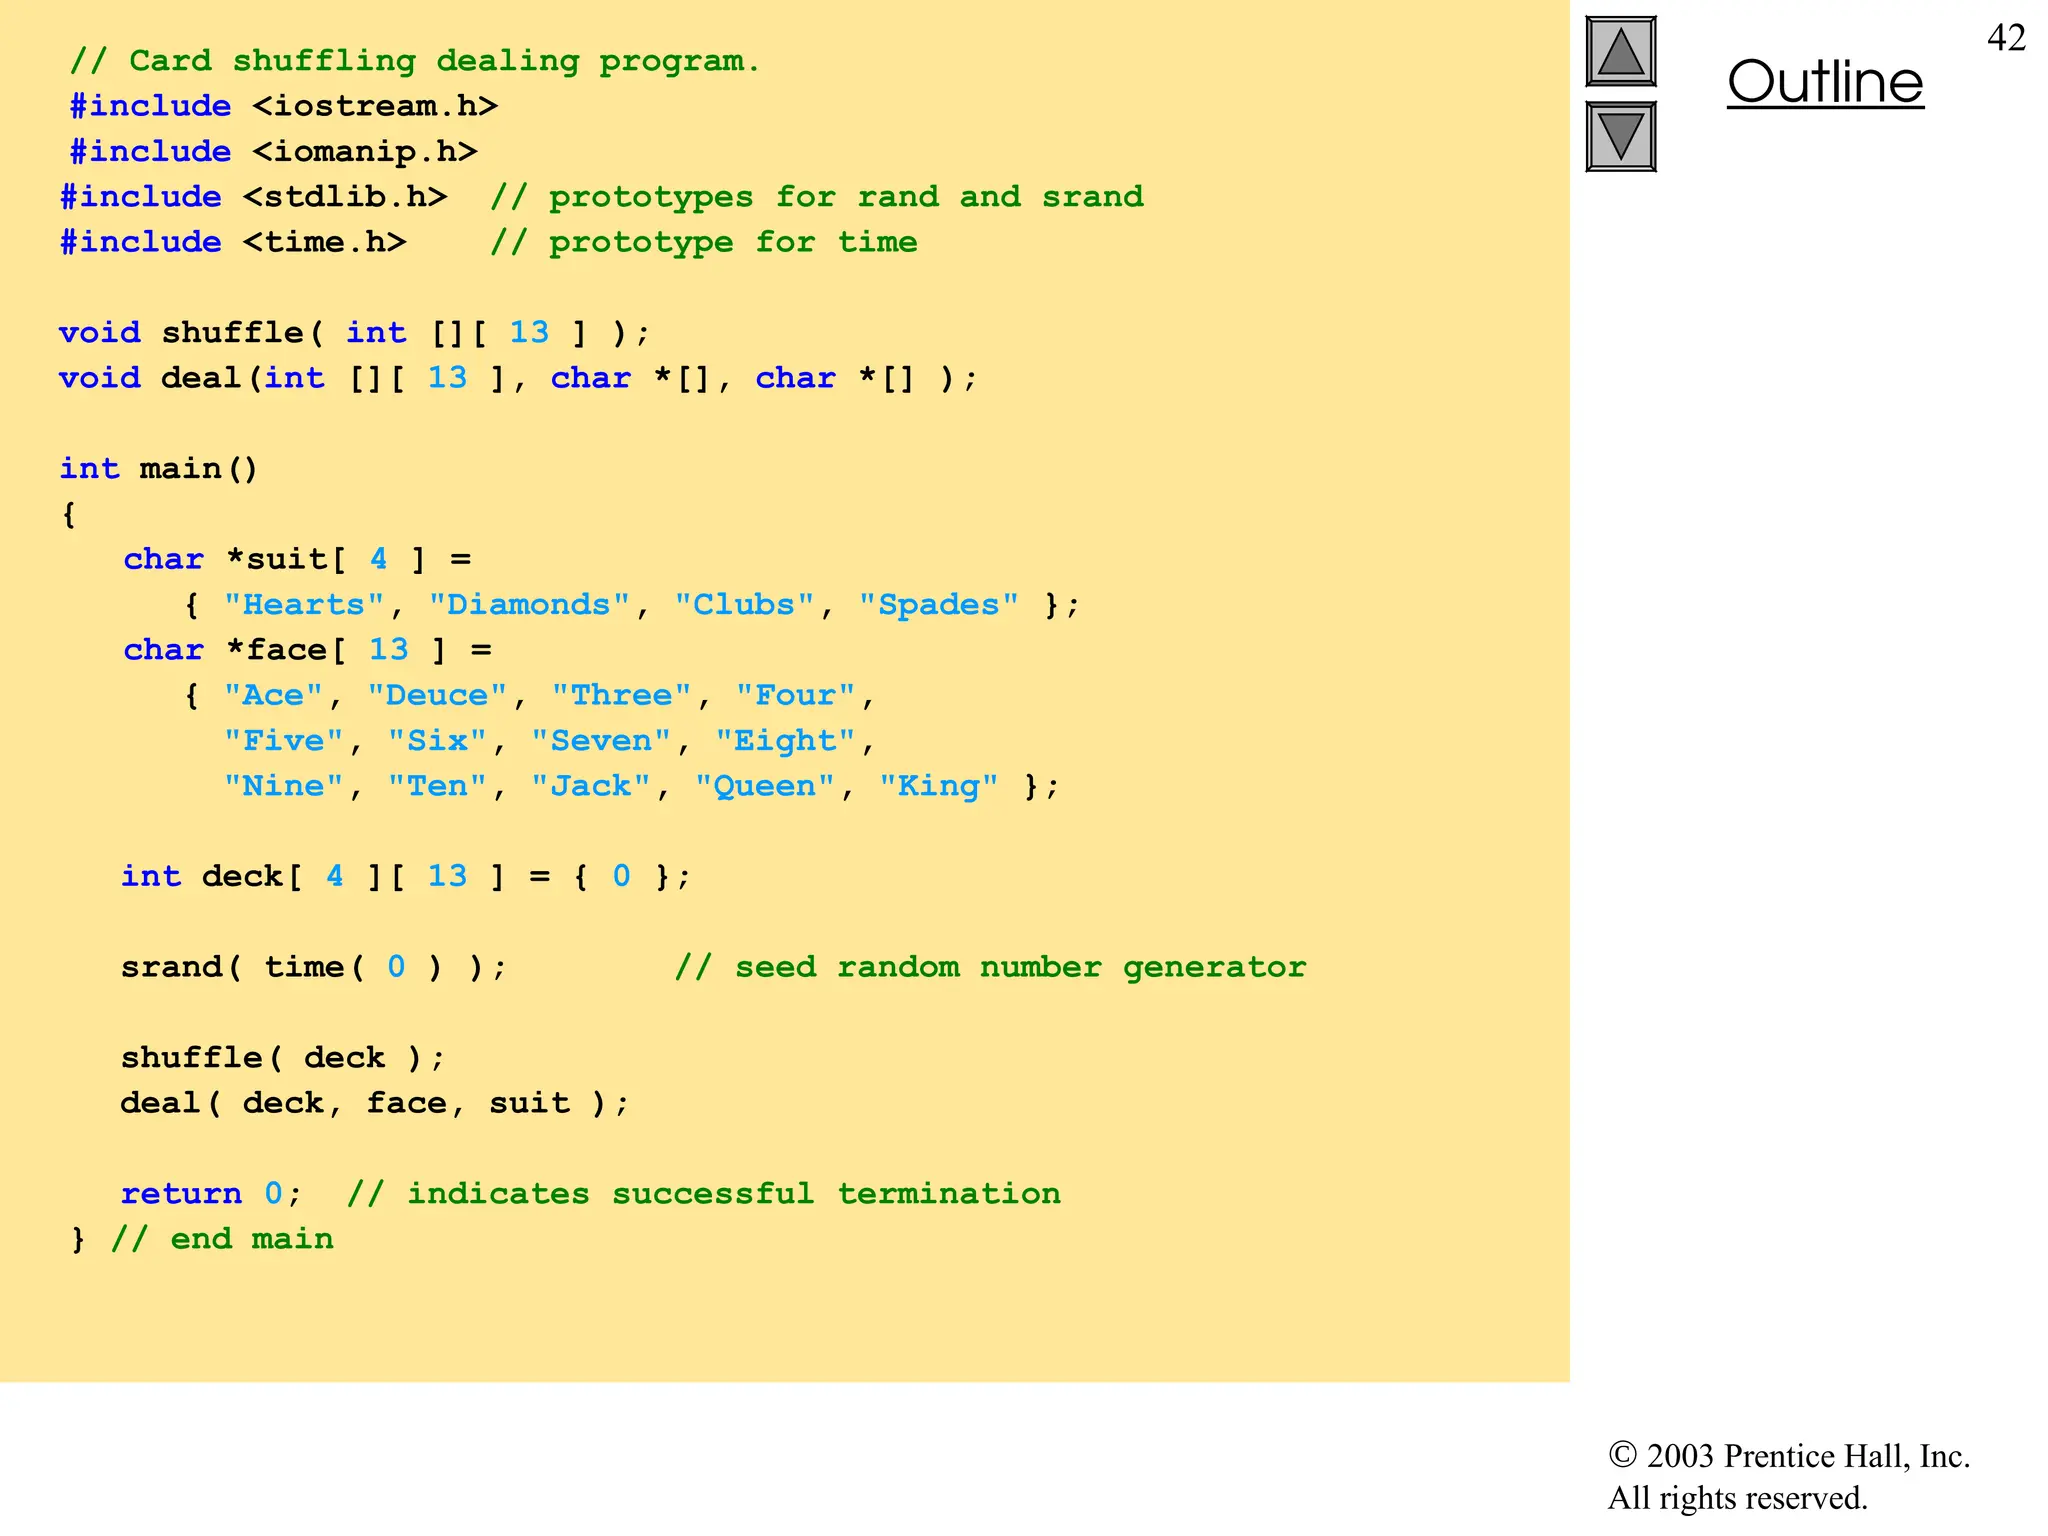Click the "<iostream.h>" include line
The width and height of the screenshot is (2048, 1536).
284,106
